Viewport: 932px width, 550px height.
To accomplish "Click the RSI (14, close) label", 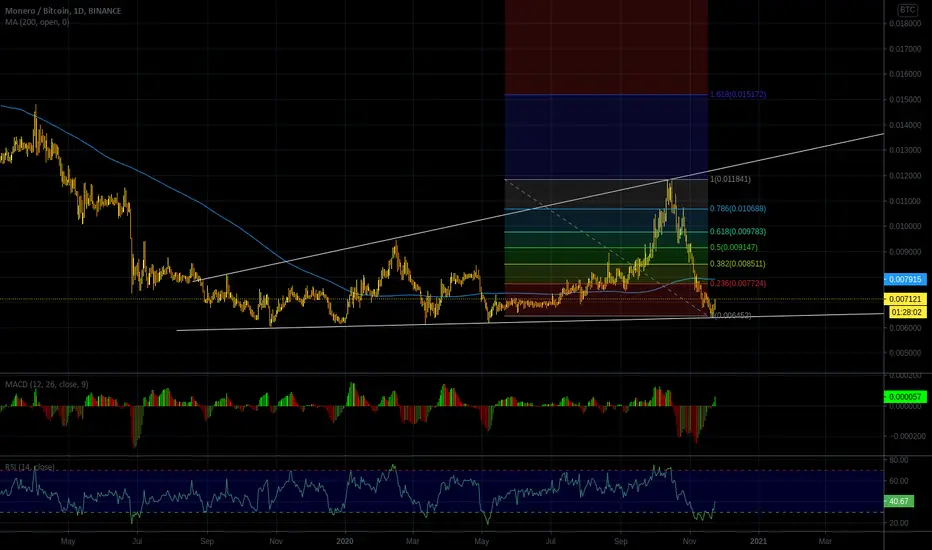I will click(x=30, y=467).
